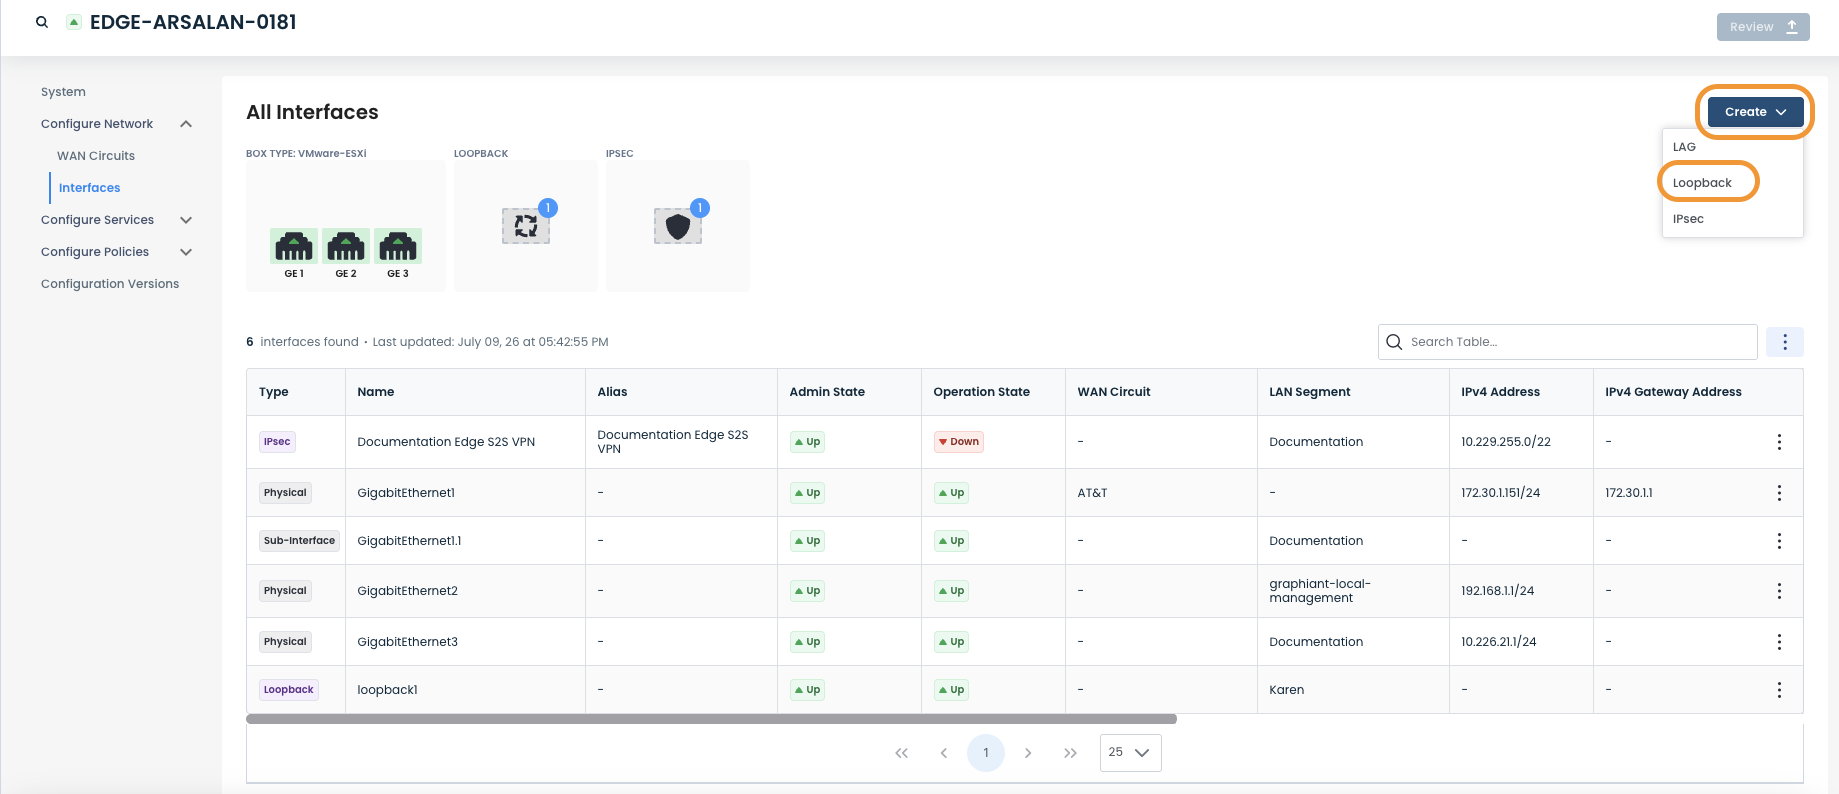The image size is (1839, 794).
Task: Click GigabitEthernet3 name cell
Action: click(407, 642)
